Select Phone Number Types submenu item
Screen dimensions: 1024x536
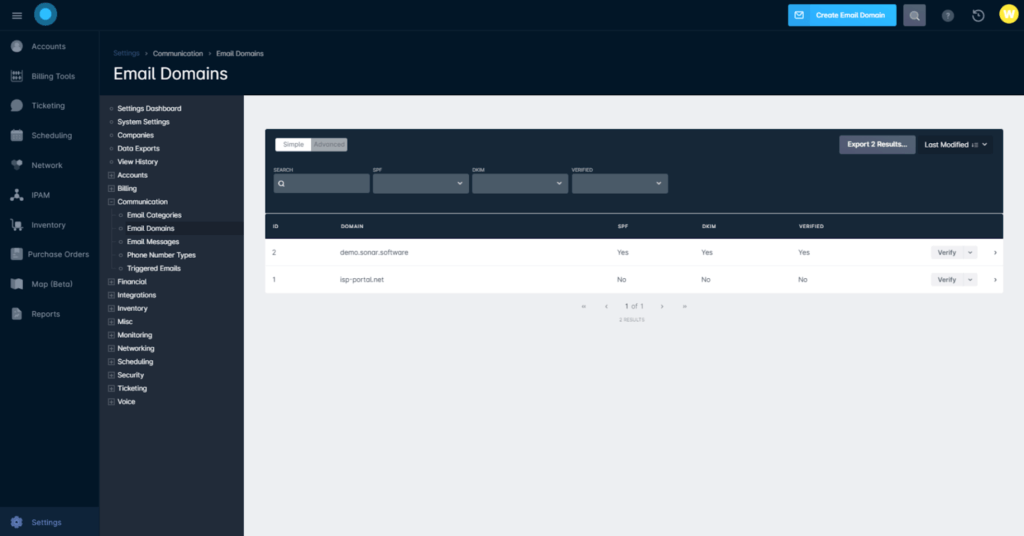(x=161, y=255)
